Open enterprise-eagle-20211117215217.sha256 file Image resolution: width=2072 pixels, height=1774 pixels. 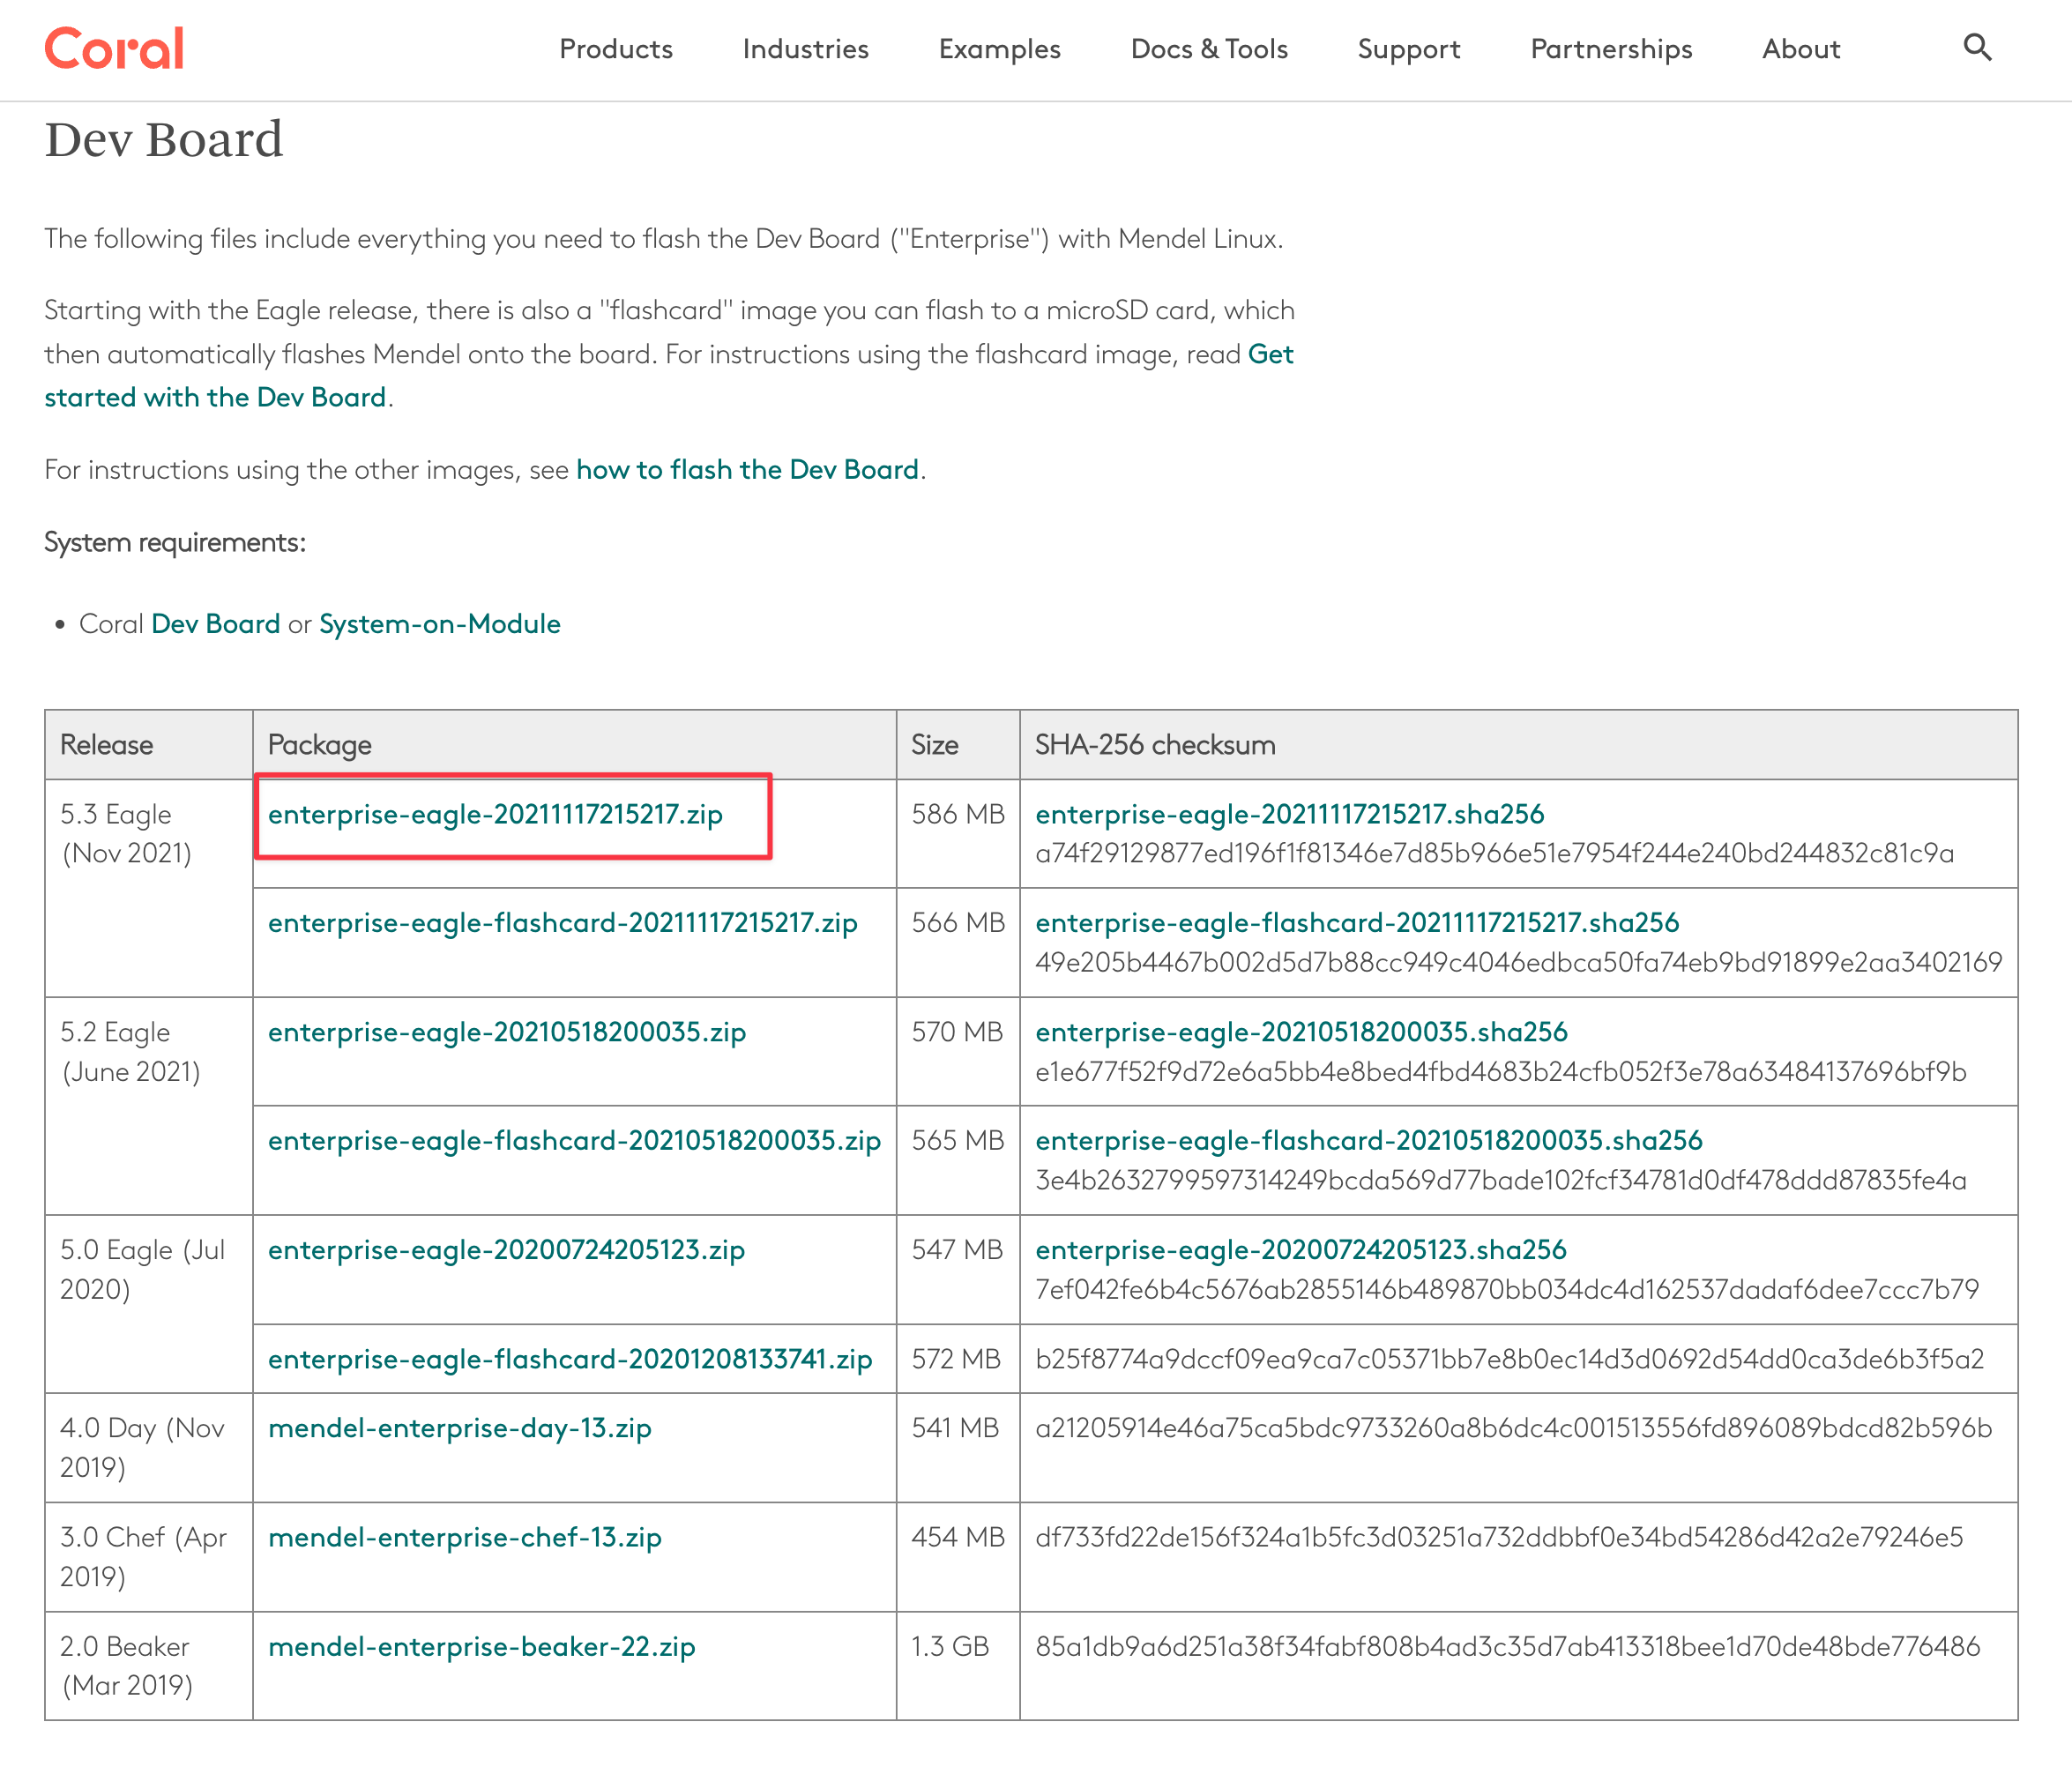[x=1290, y=814]
